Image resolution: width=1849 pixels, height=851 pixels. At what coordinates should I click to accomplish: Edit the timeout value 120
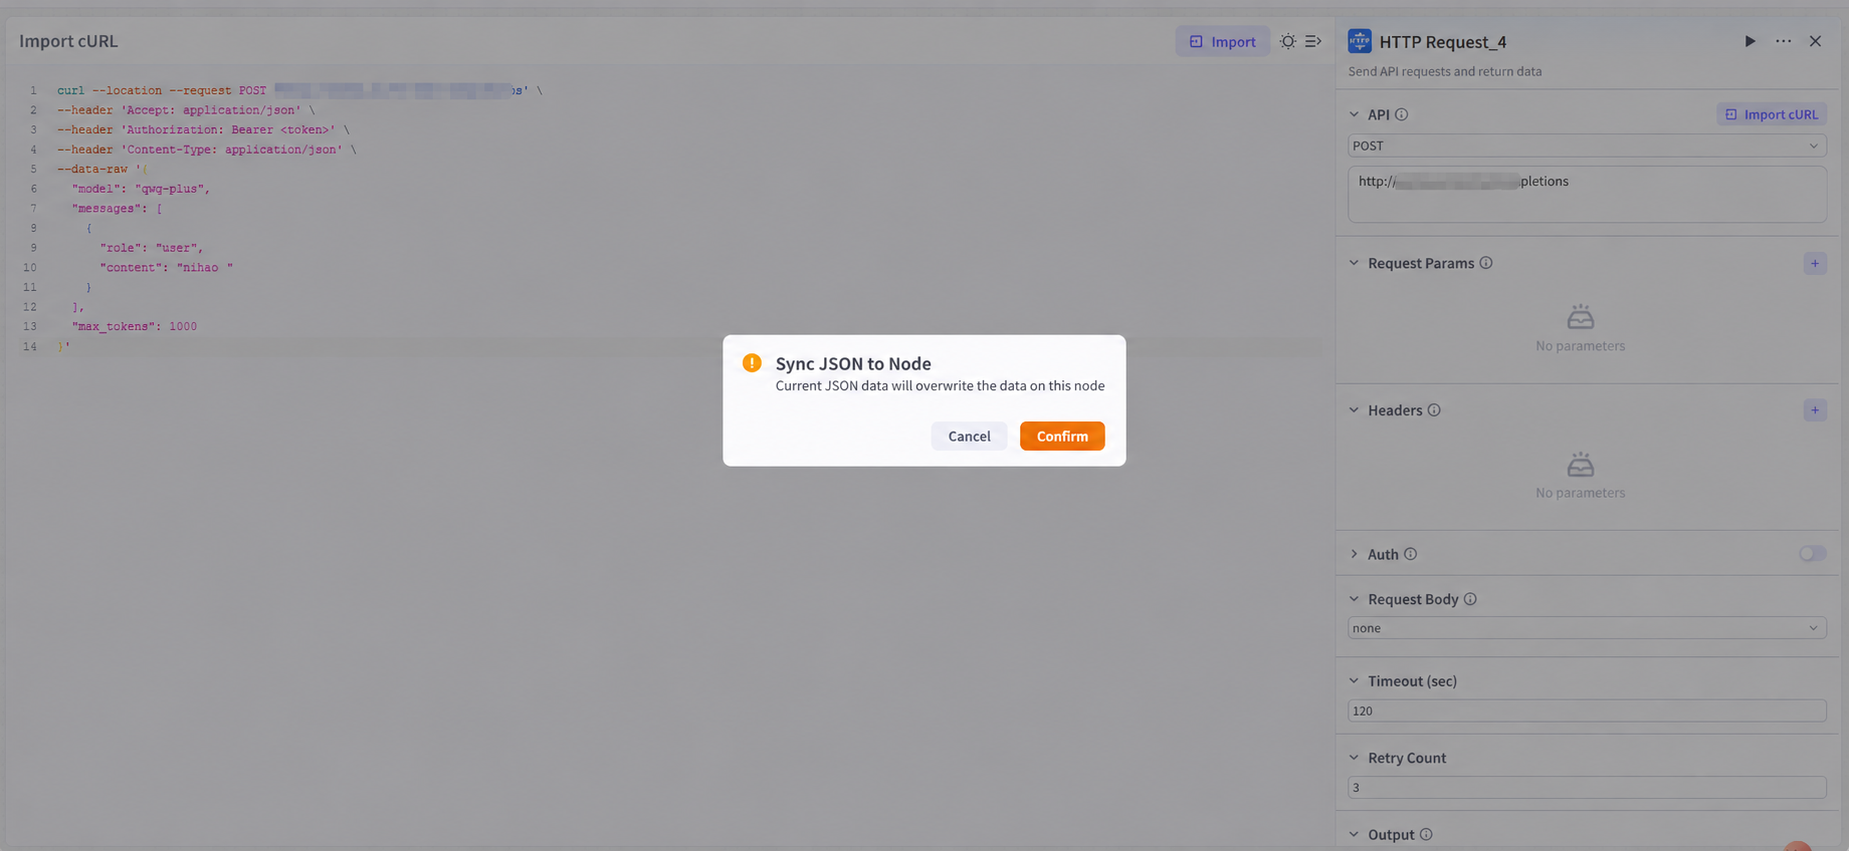pos(1587,711)
